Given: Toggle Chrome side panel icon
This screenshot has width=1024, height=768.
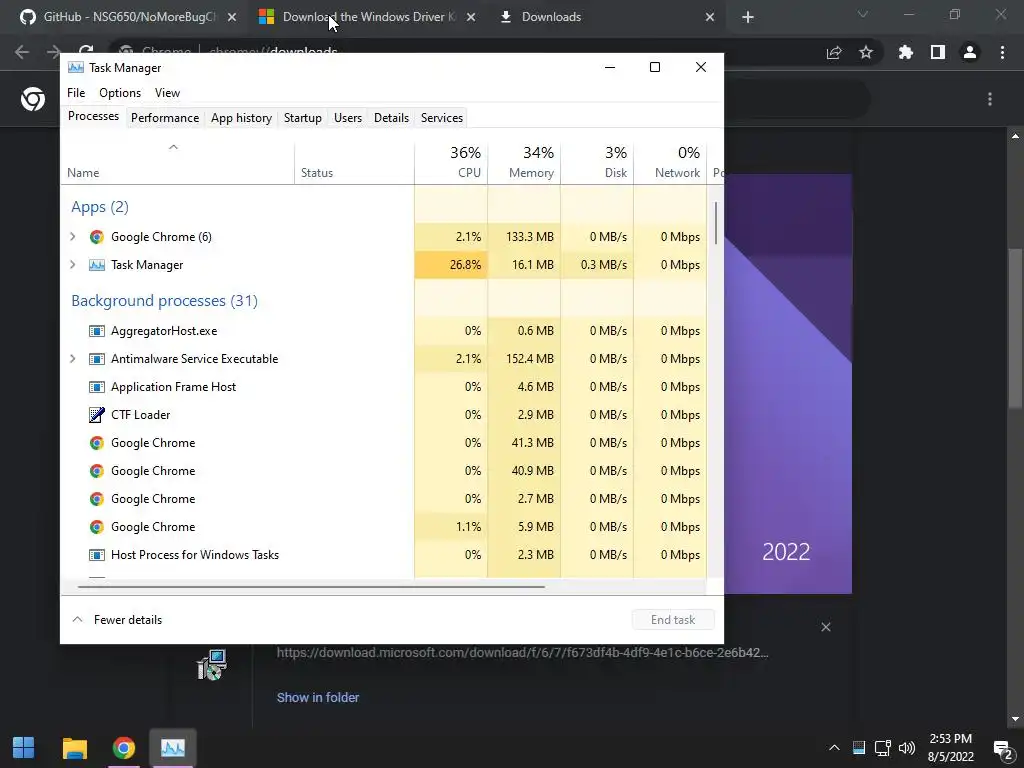Looking at the screenshot, I should click(x=938, y=52).
